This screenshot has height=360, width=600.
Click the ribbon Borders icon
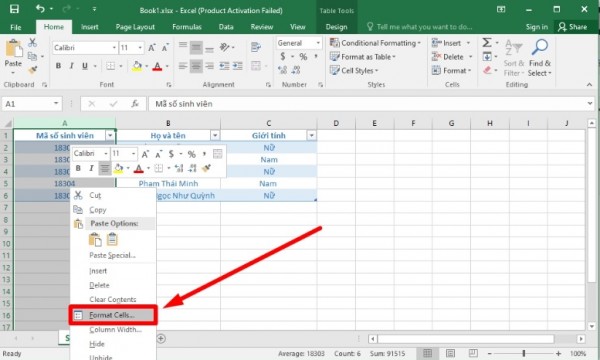[x=111, y=66]
